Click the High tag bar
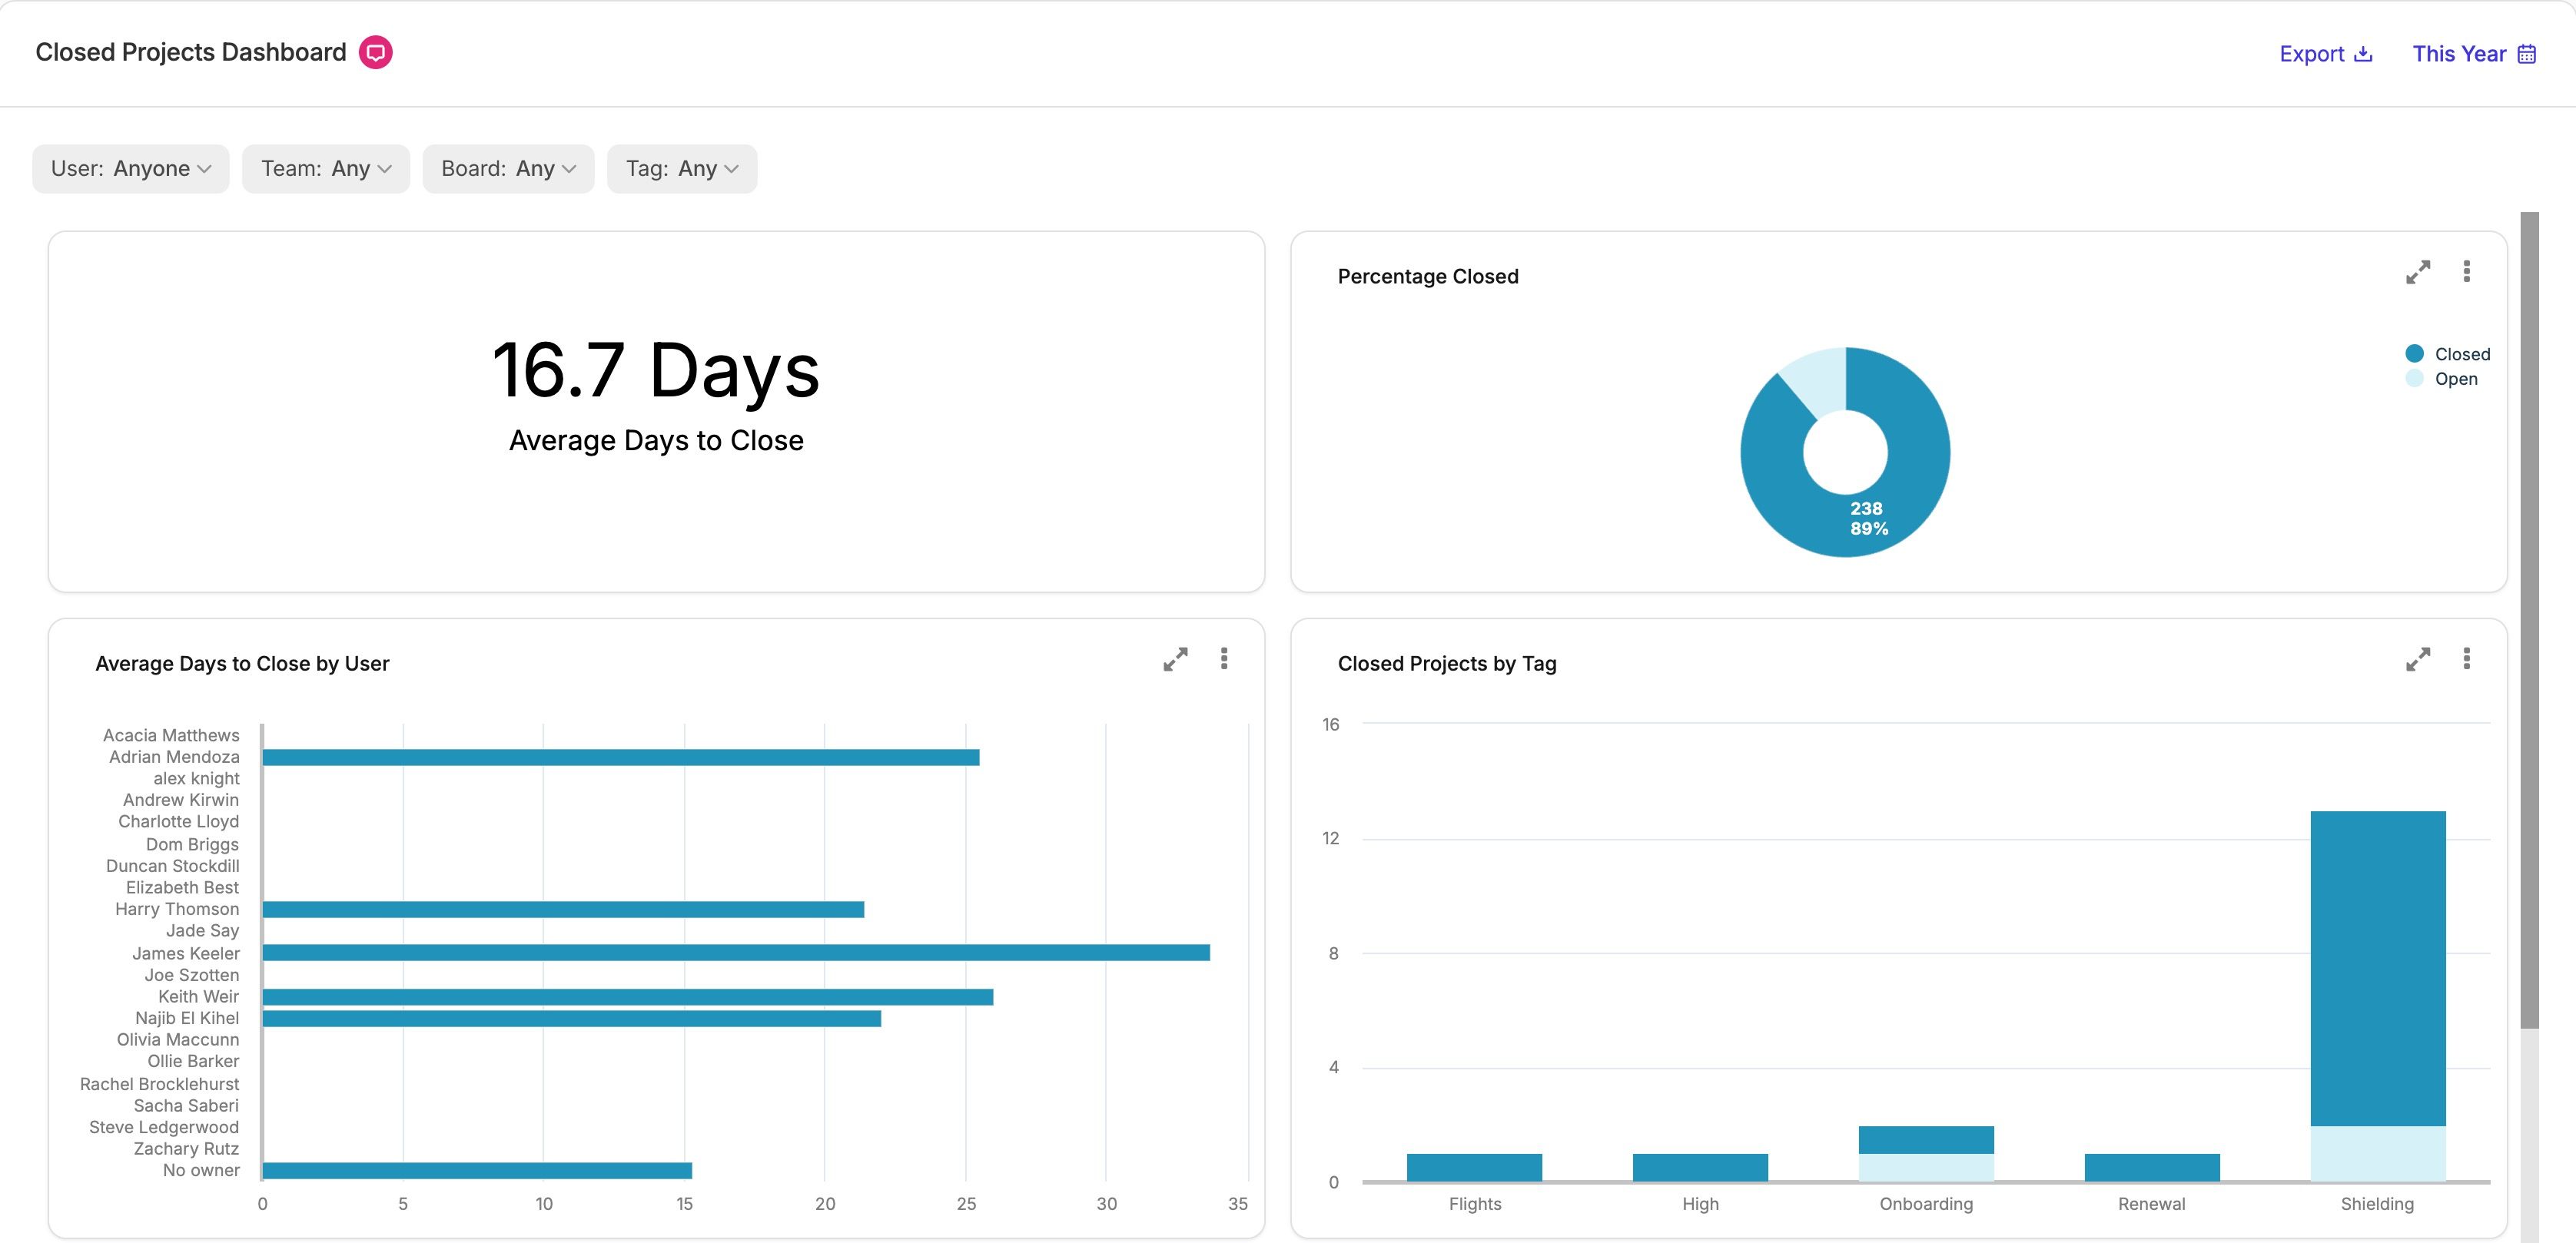 pos(1700,1168)
